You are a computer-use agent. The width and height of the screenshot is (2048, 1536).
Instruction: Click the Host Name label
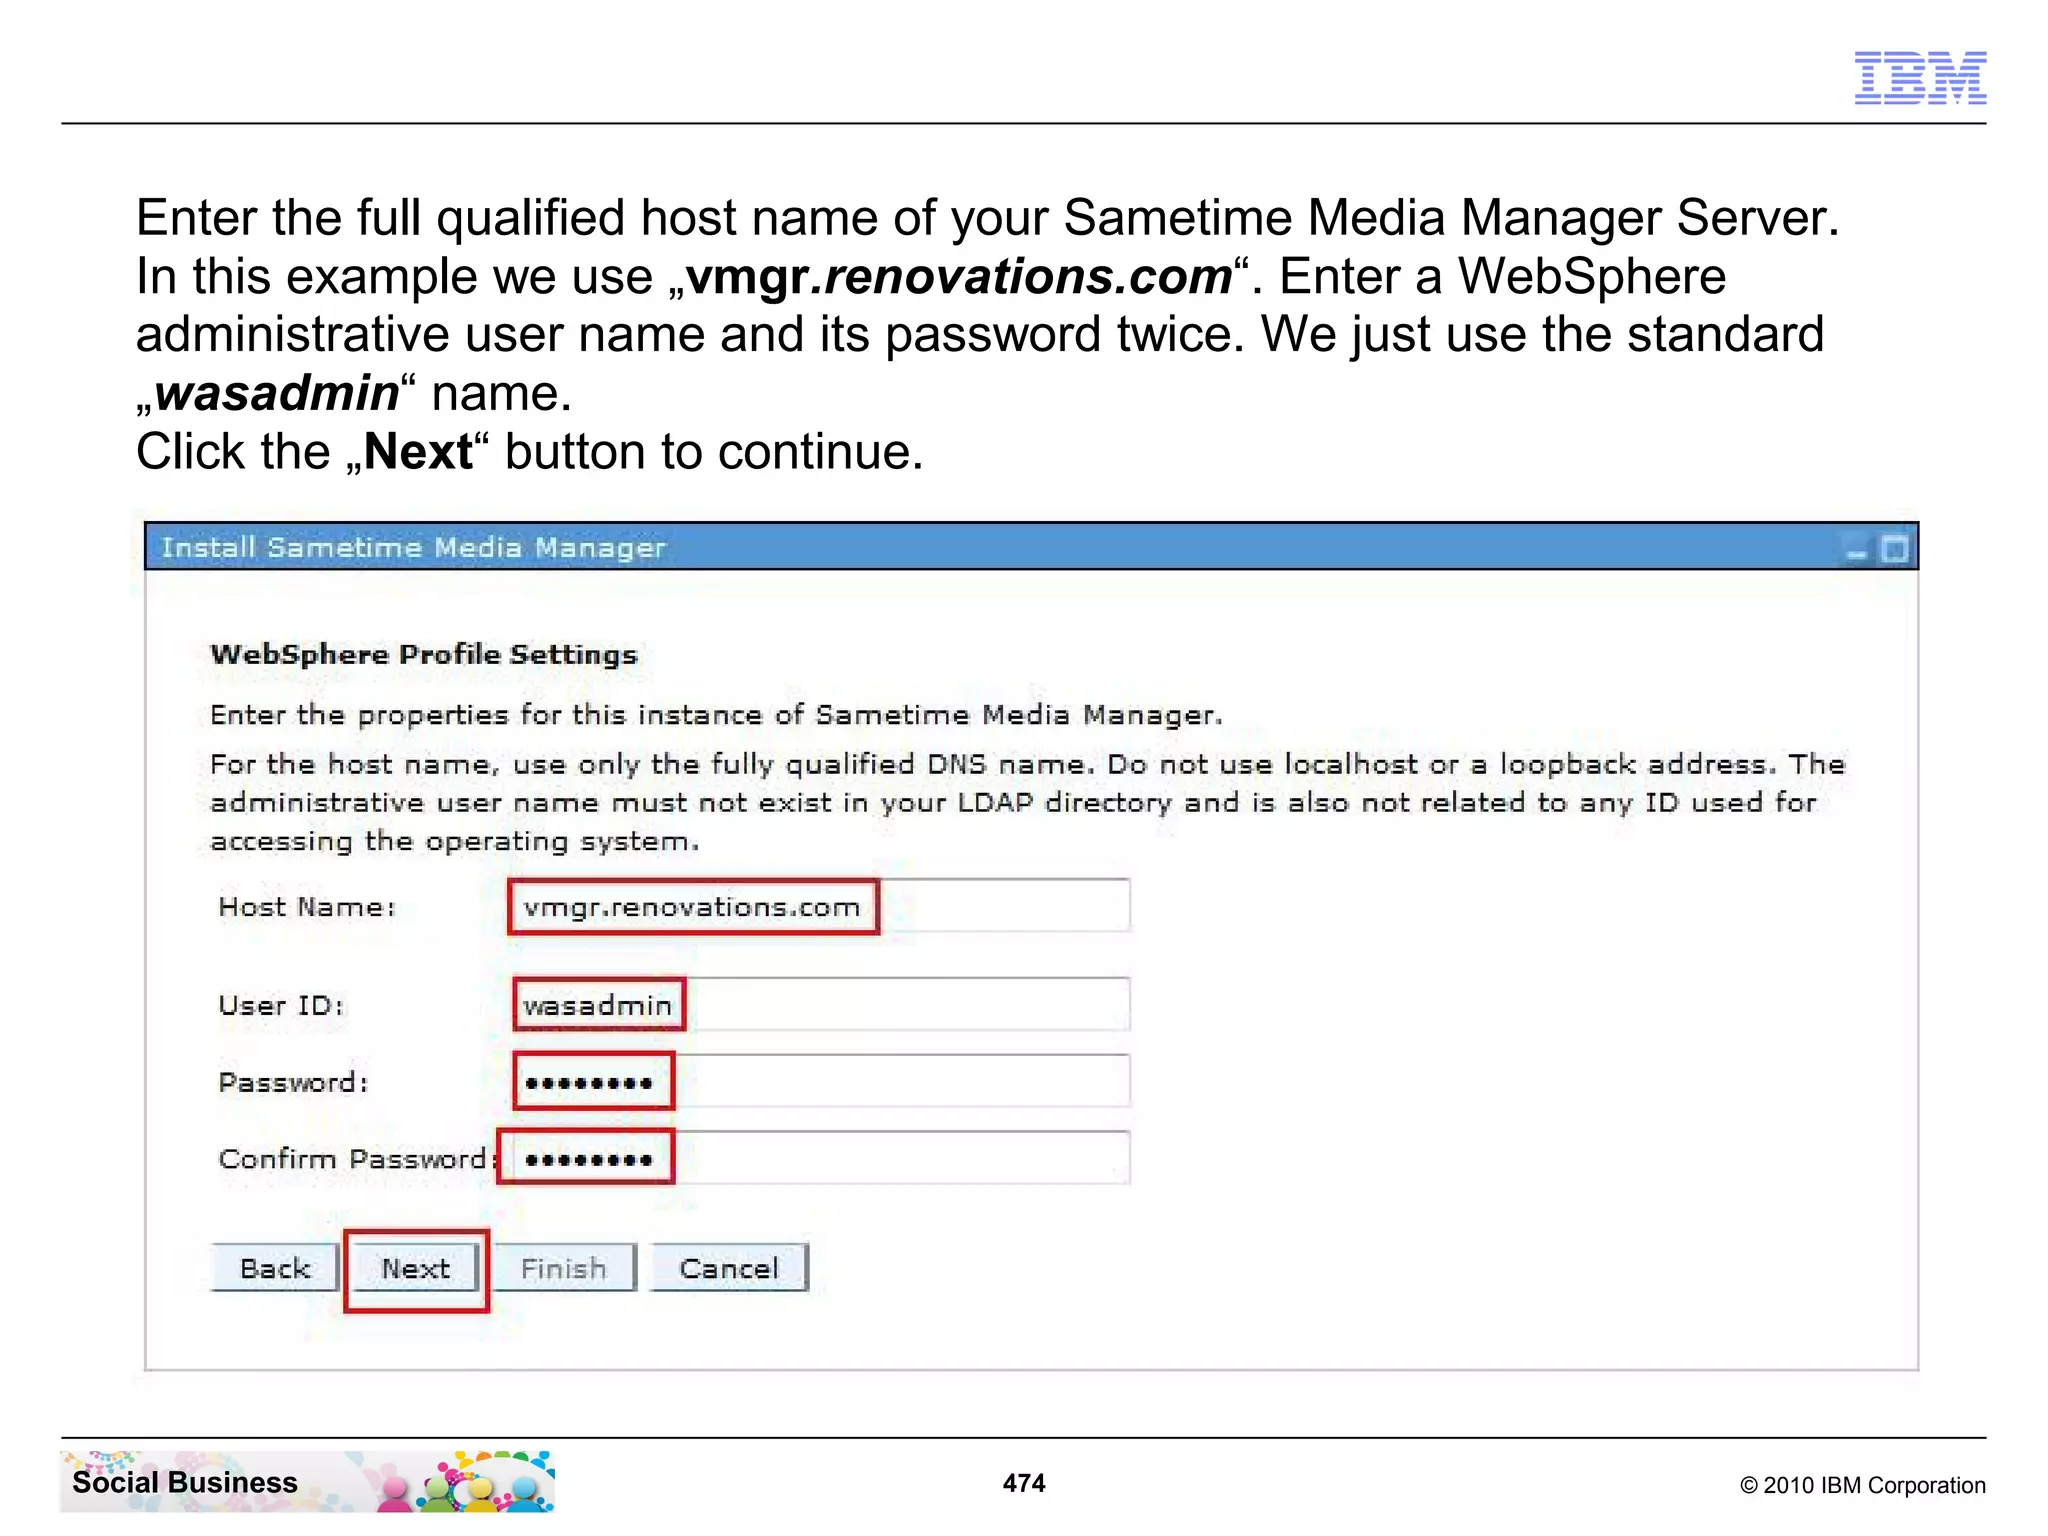point(307,907)
